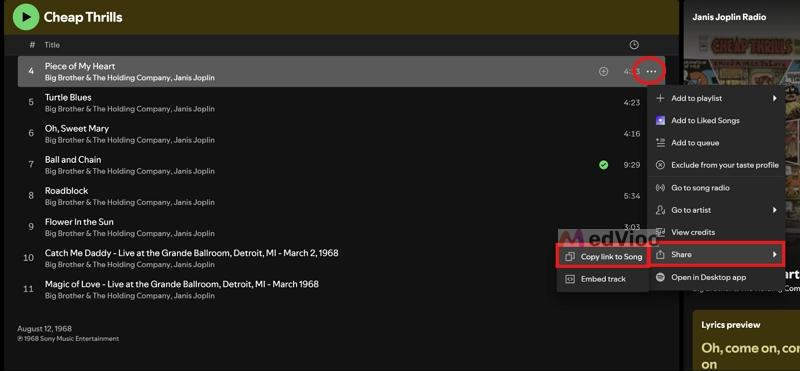This screenshot has width=800, height=371.
Task: Click the Add to Liked Songs icon
Action: [660, 120]
